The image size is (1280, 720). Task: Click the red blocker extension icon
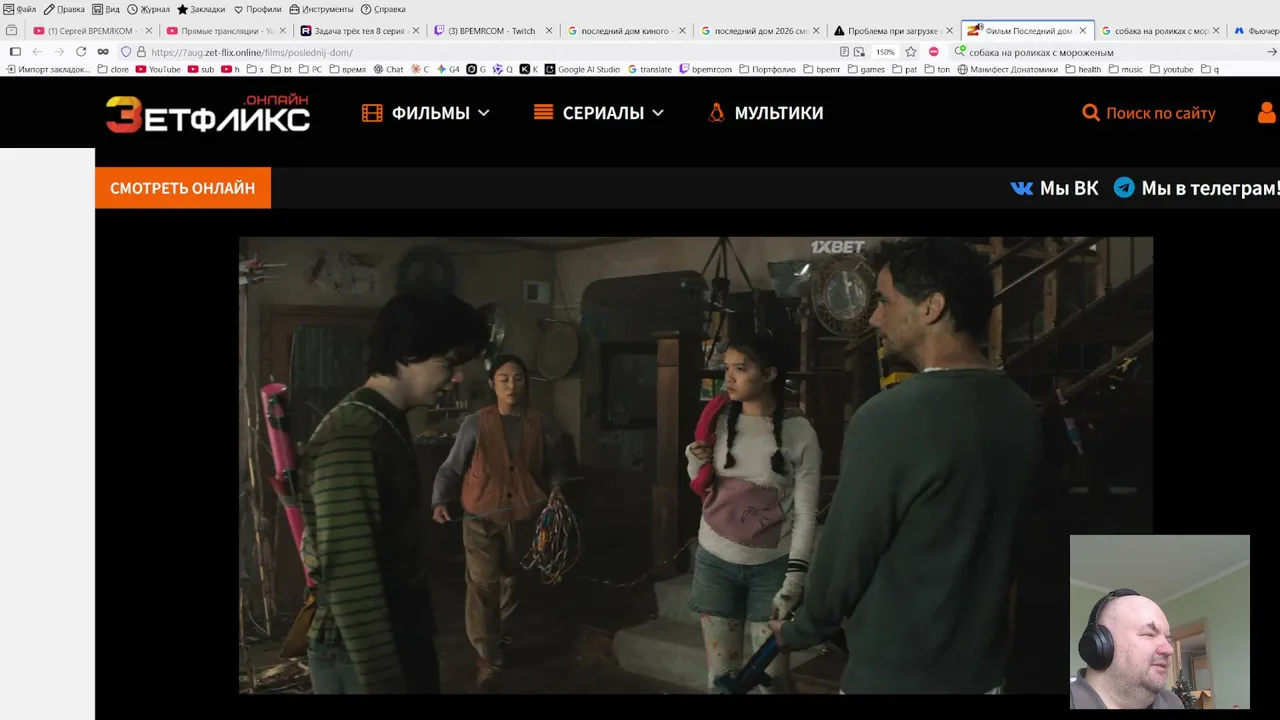(x=934, y=52)
